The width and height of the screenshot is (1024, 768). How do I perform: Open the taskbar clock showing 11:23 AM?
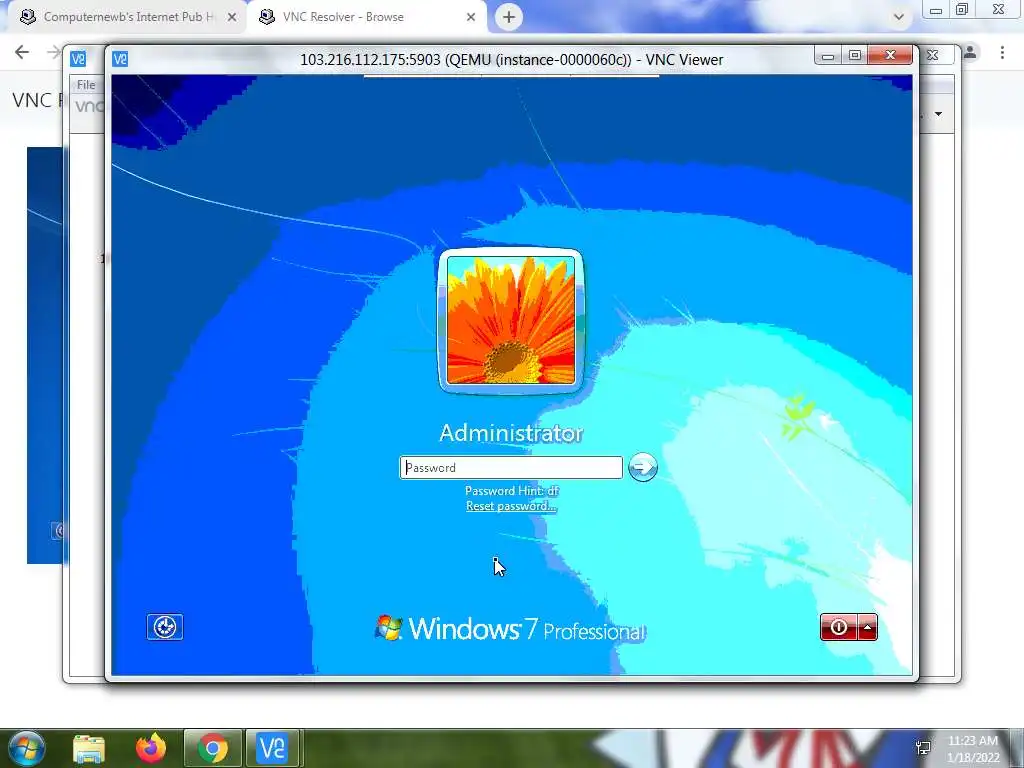(973, 749)
